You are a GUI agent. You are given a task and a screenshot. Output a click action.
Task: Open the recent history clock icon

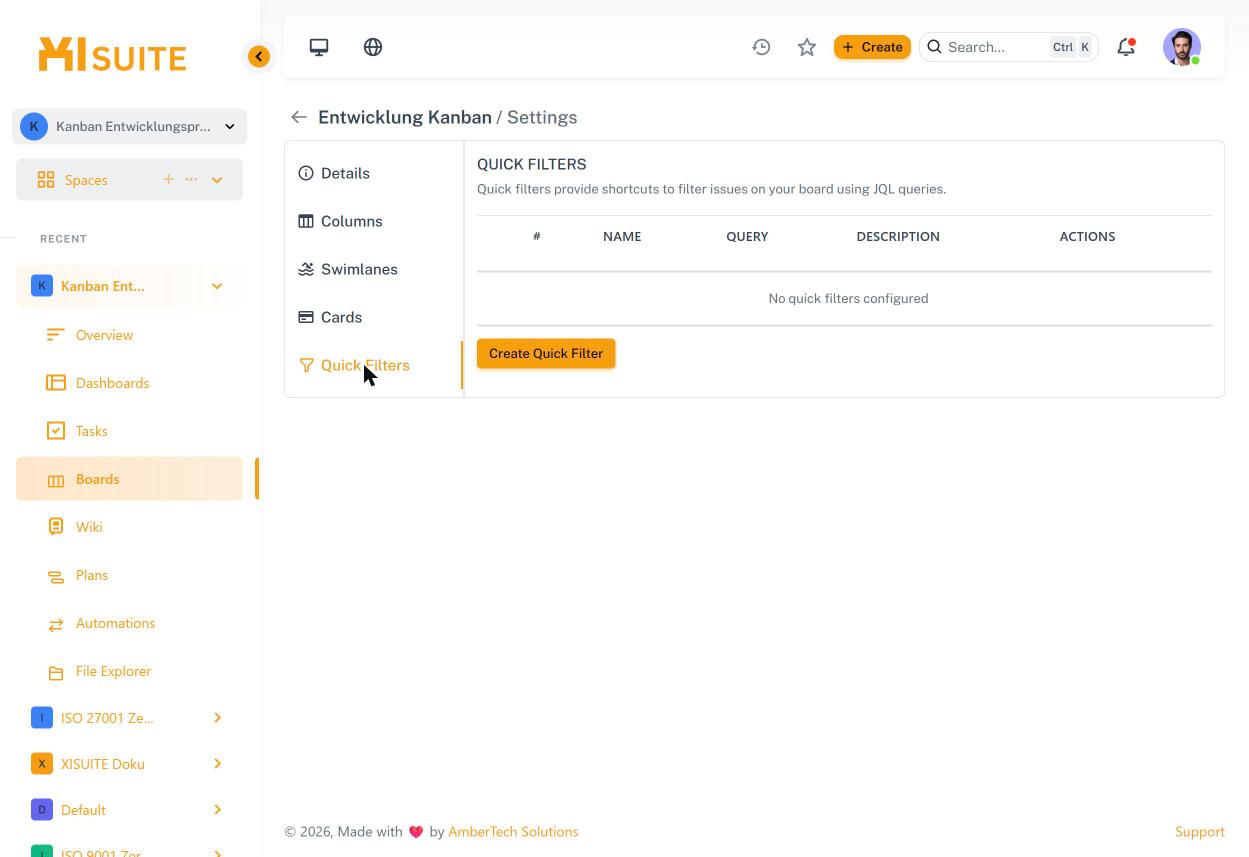[x=761, y=47]
